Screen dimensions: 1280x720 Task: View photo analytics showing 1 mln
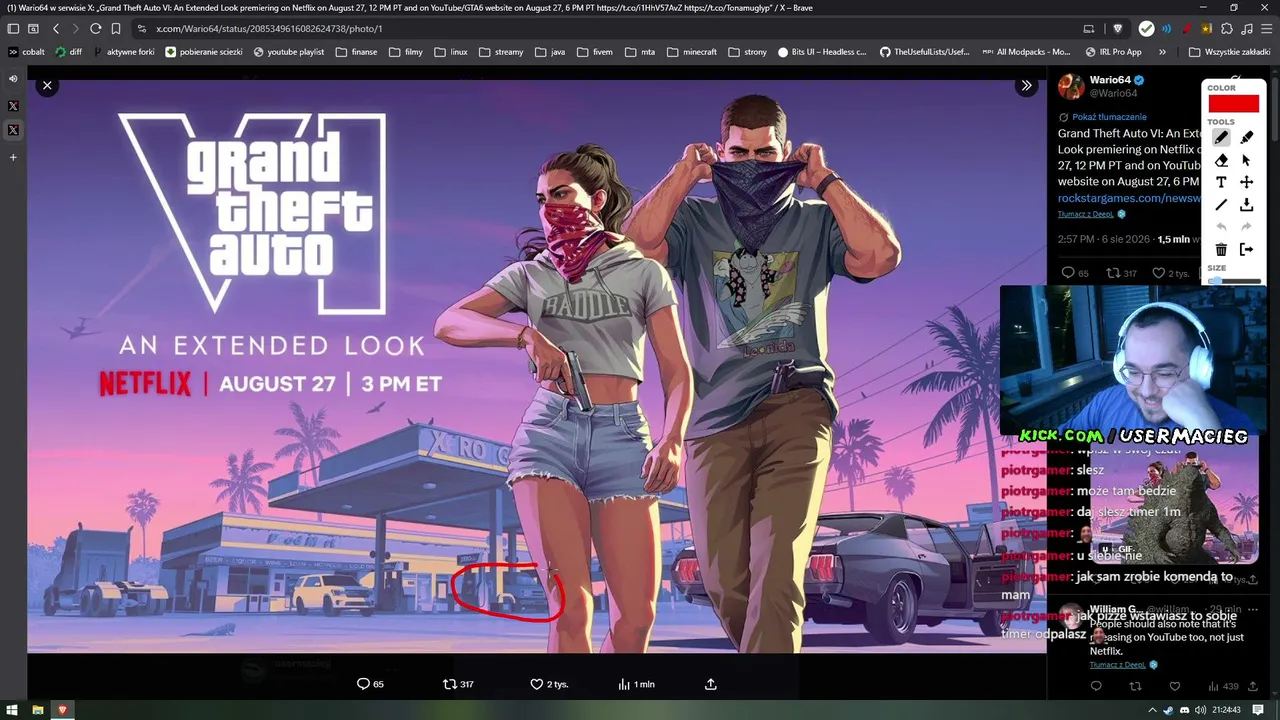(636, 684)
